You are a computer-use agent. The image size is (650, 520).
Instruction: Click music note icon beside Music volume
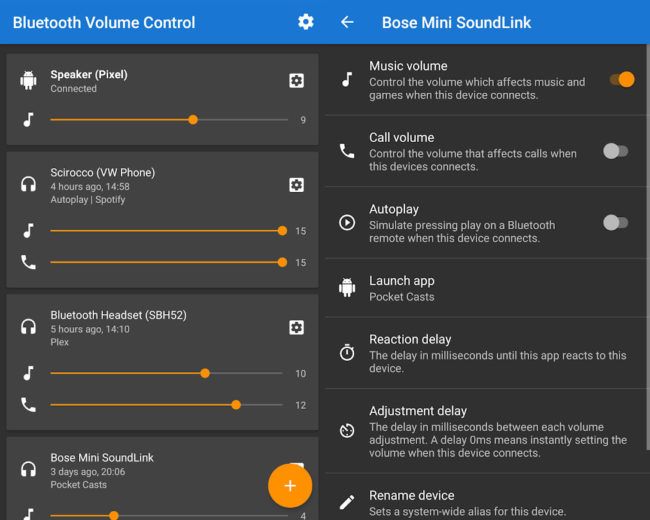point(347,79)
